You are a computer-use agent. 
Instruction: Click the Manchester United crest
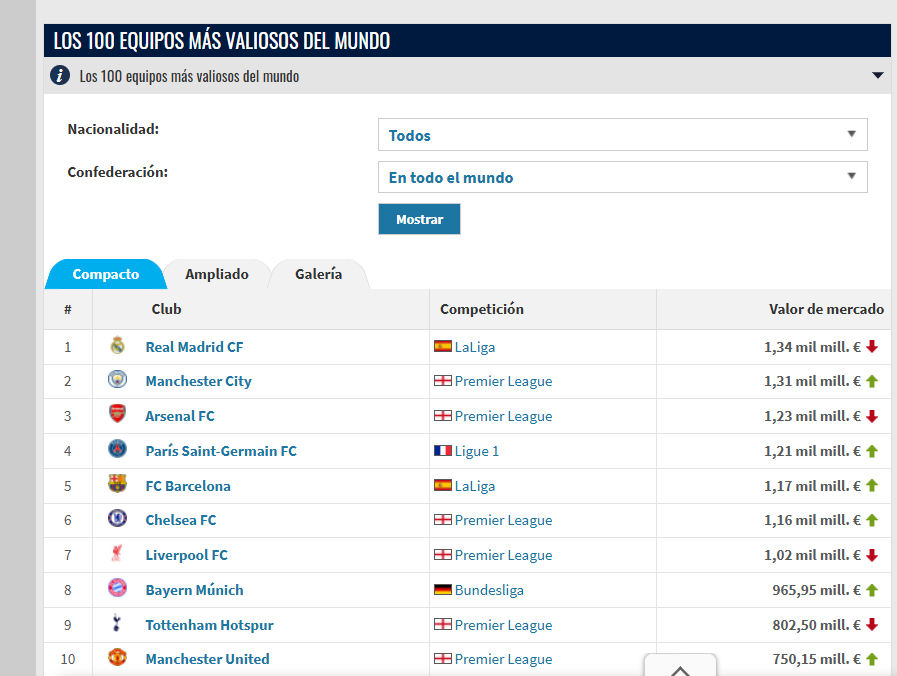(117, 657)
